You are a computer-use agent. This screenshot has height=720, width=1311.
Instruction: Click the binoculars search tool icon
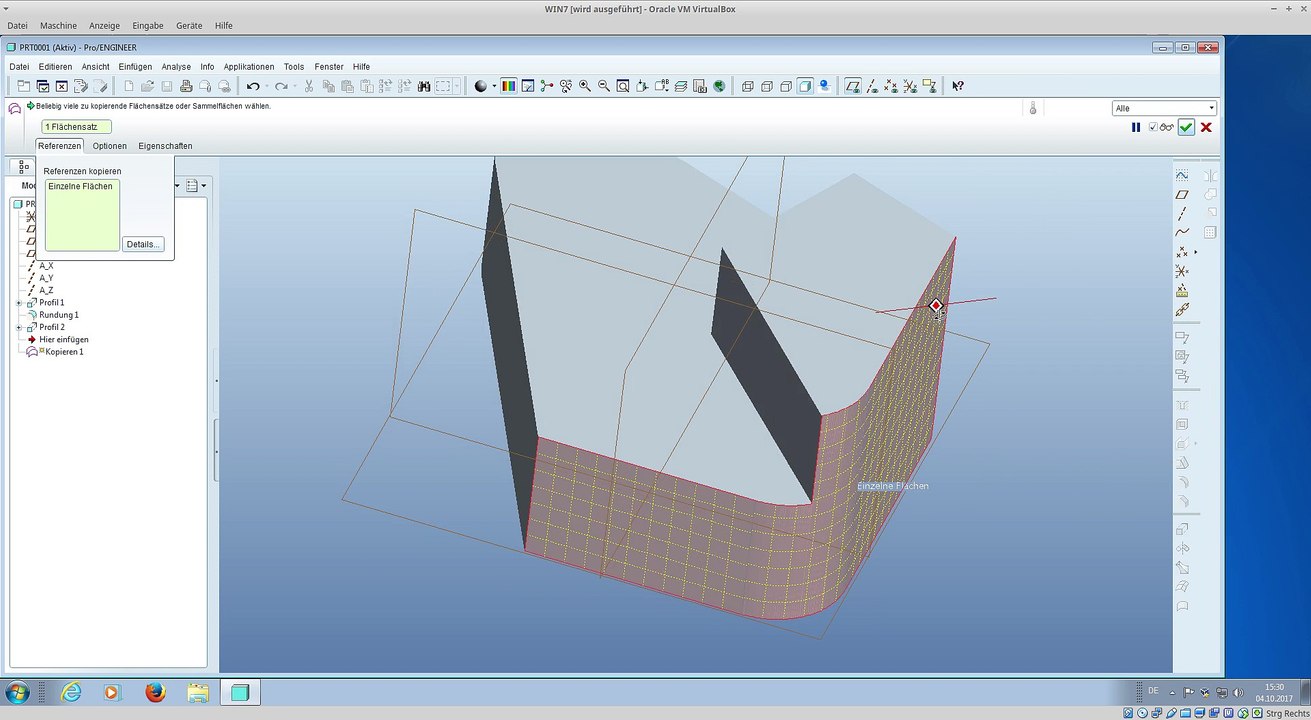(x=424, y=87)
